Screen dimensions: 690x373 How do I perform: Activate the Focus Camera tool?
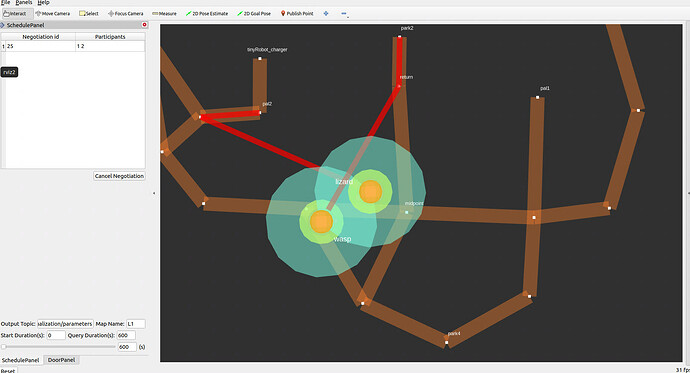point(125,13)
